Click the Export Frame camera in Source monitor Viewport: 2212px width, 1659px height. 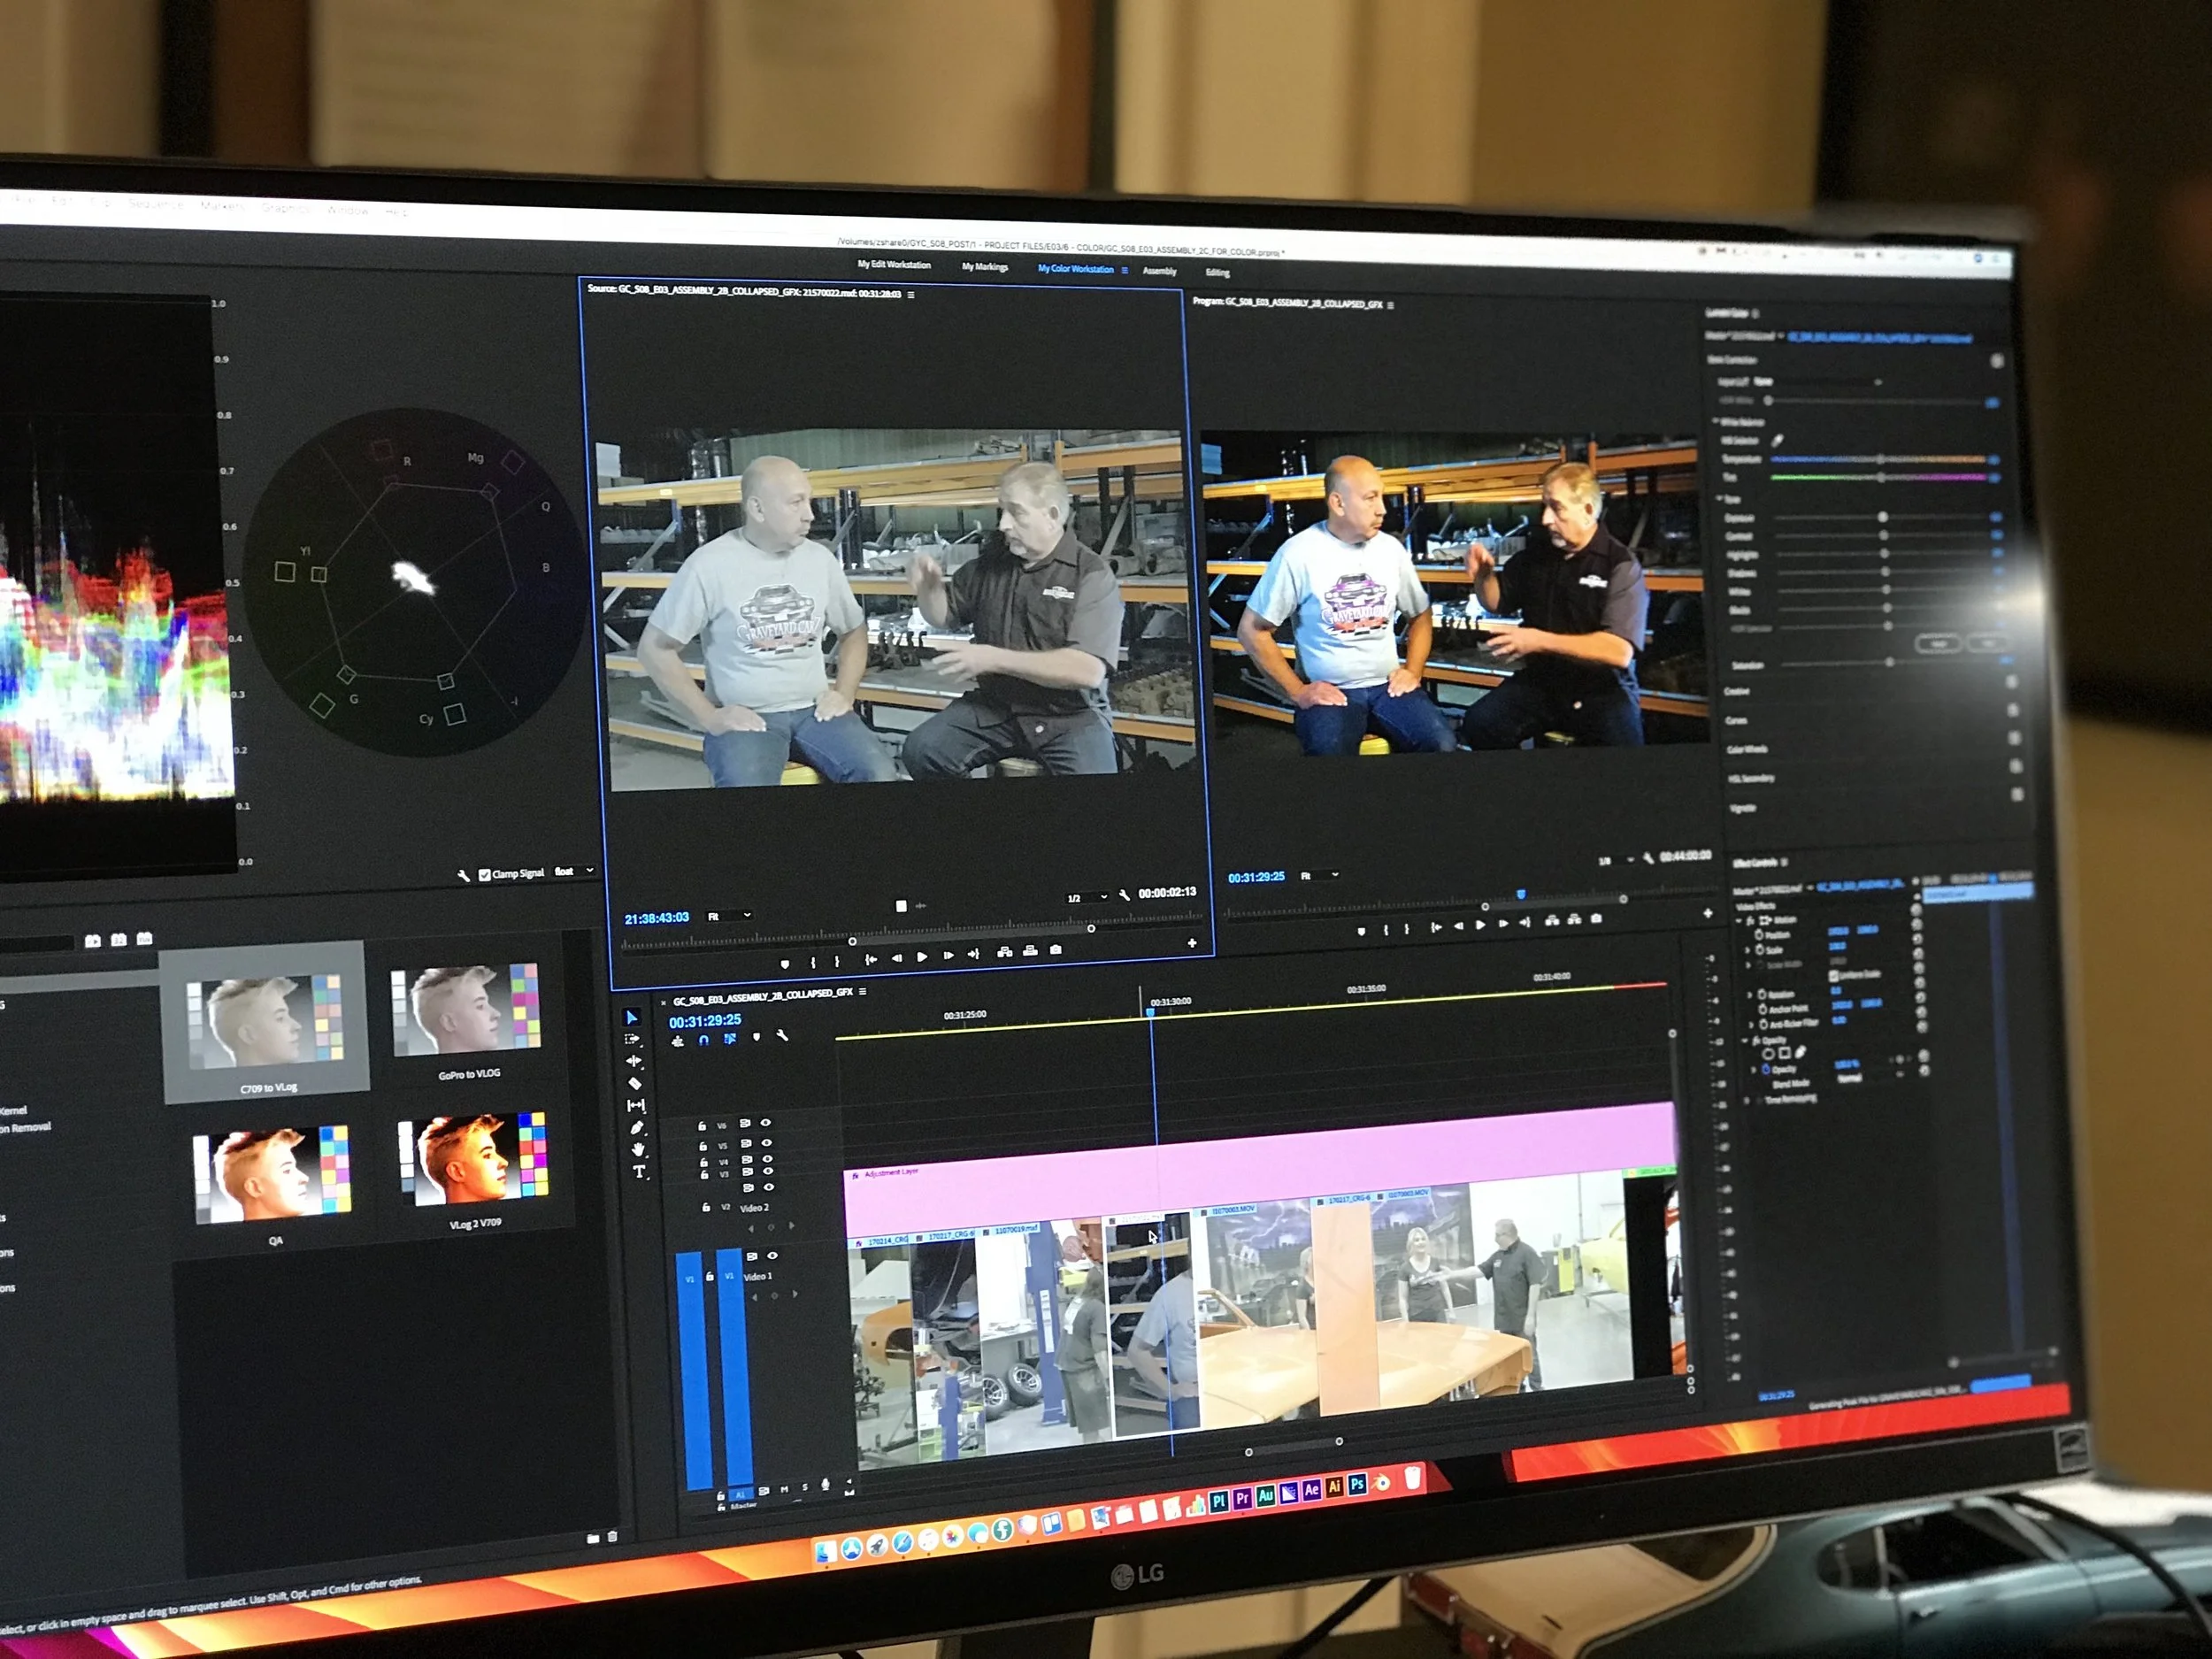tap(1056, 950)
